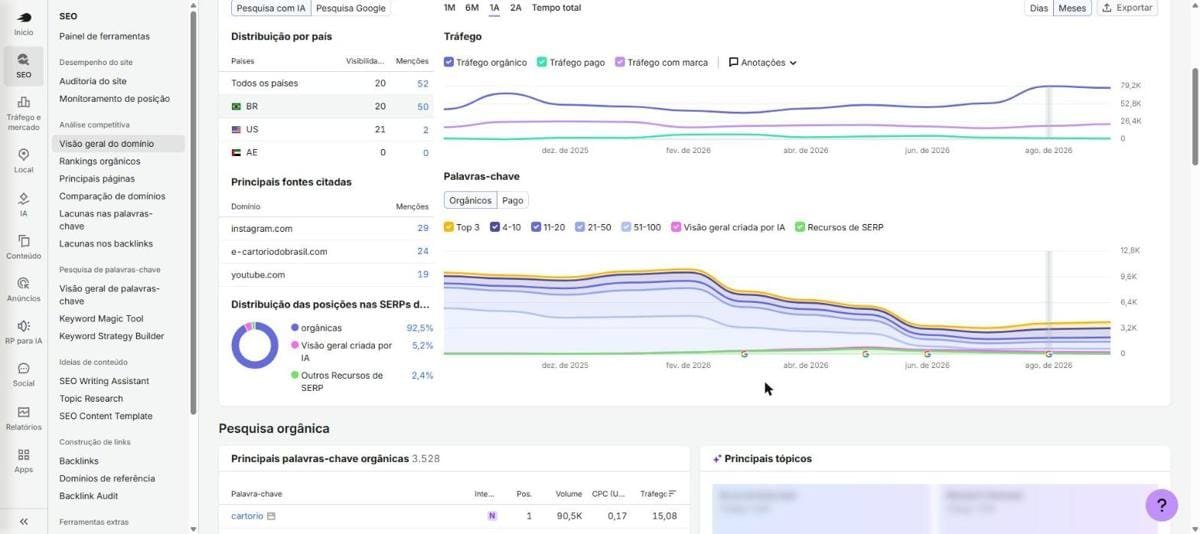The height and width of the screenshot is (534, 1200).
Task: Select the Pago keywords tab
Action: pos(512,200)
